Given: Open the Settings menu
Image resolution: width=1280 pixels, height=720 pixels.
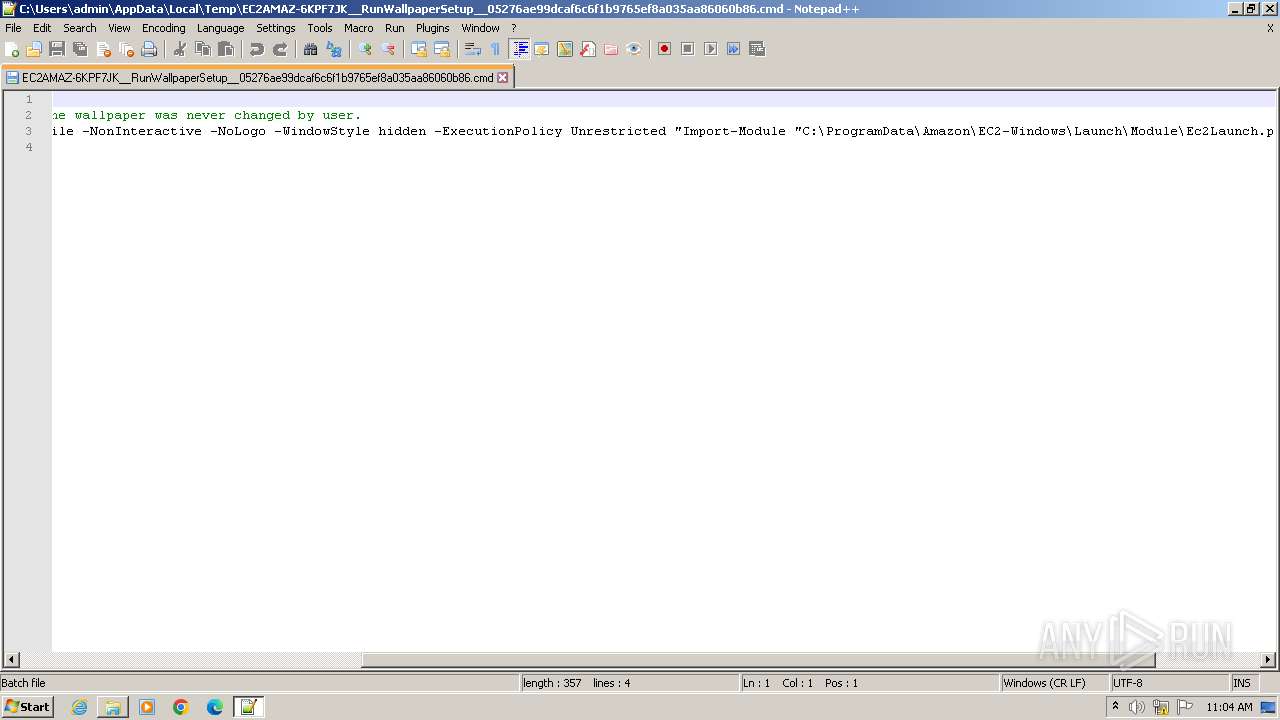Looking at the screenshot, I should tap(276, 28).
